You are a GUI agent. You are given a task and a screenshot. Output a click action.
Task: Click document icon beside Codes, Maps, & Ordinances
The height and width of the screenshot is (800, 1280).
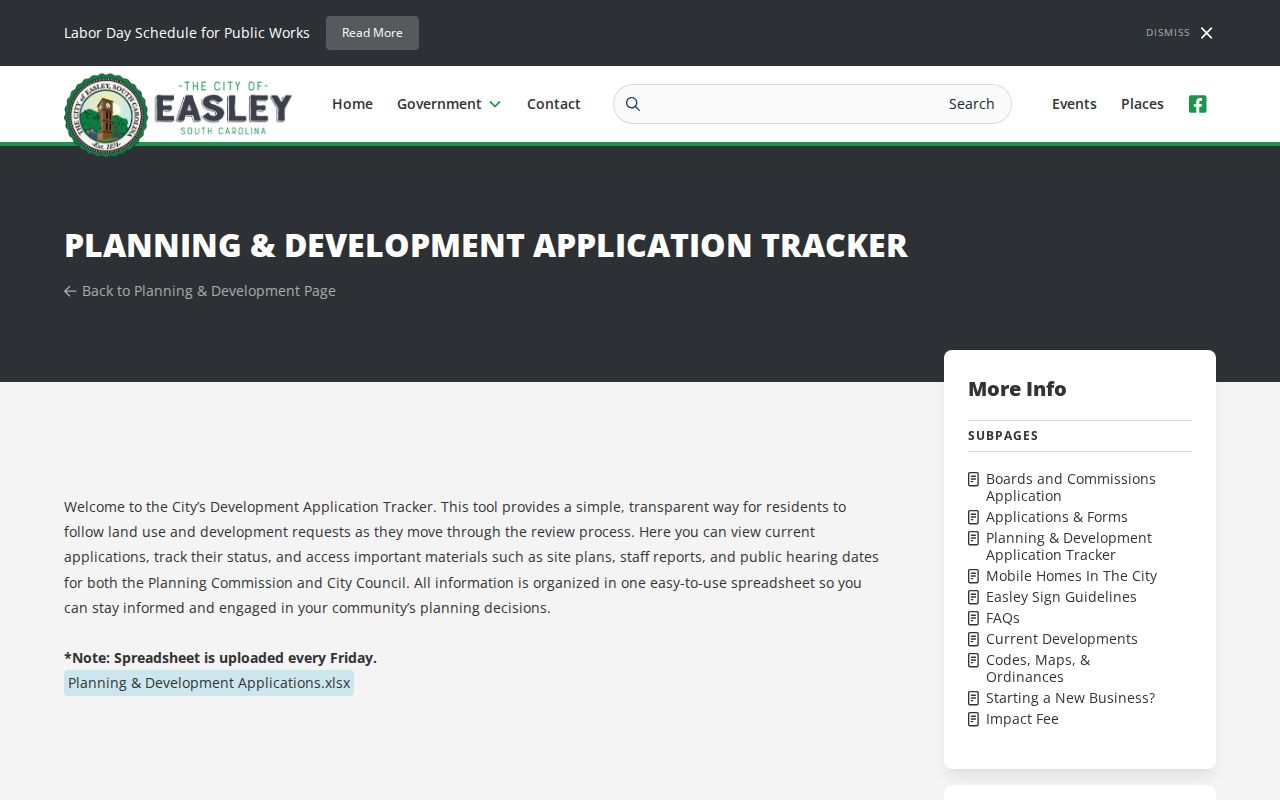[974, 660]
